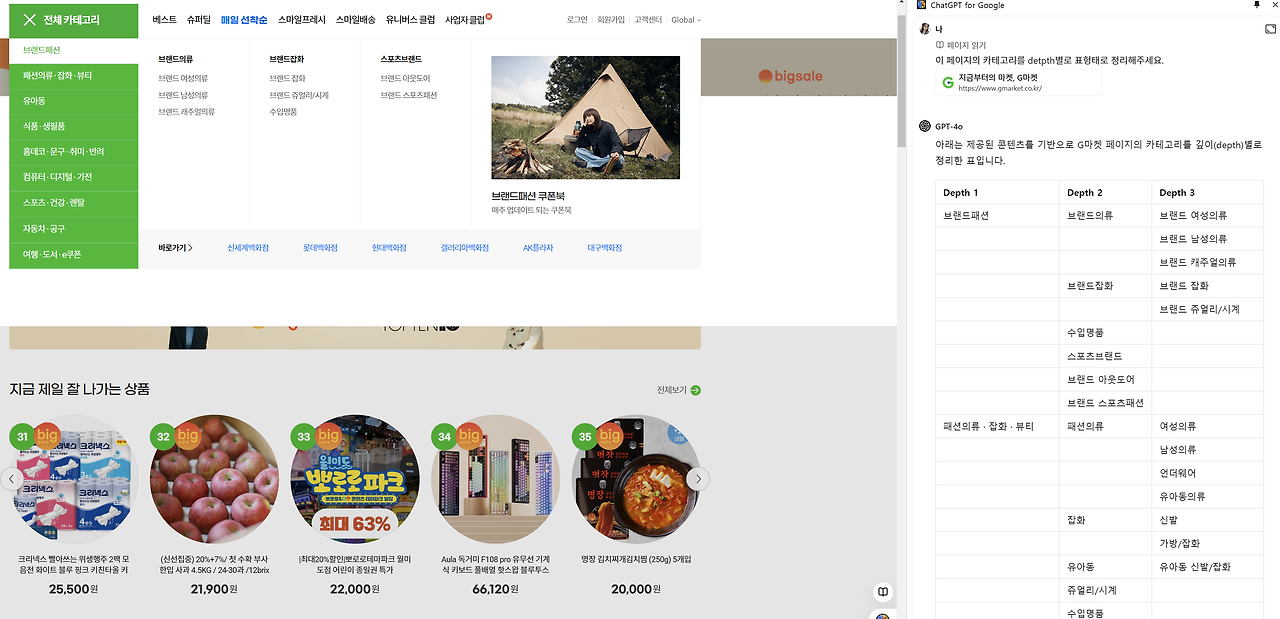The image size is (1280, 619).
Task: Select 자동차·공구 category
Action: (74, 229)
